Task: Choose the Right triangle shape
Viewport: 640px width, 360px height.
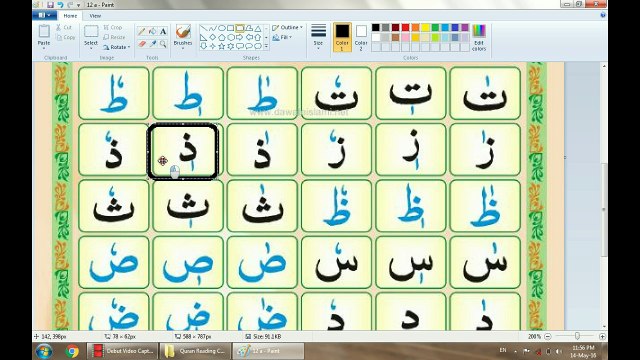Action: pyautogui.click(x=204, y=38)
